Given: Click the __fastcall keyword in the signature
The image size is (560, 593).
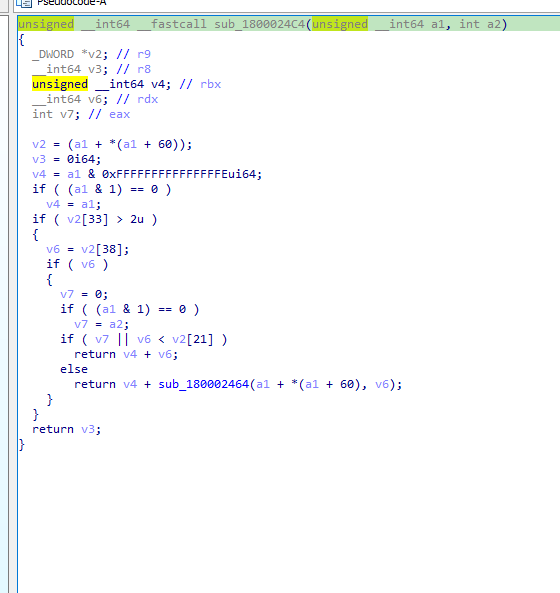Looking at the screenshot, I should click(x=172, y=24).
